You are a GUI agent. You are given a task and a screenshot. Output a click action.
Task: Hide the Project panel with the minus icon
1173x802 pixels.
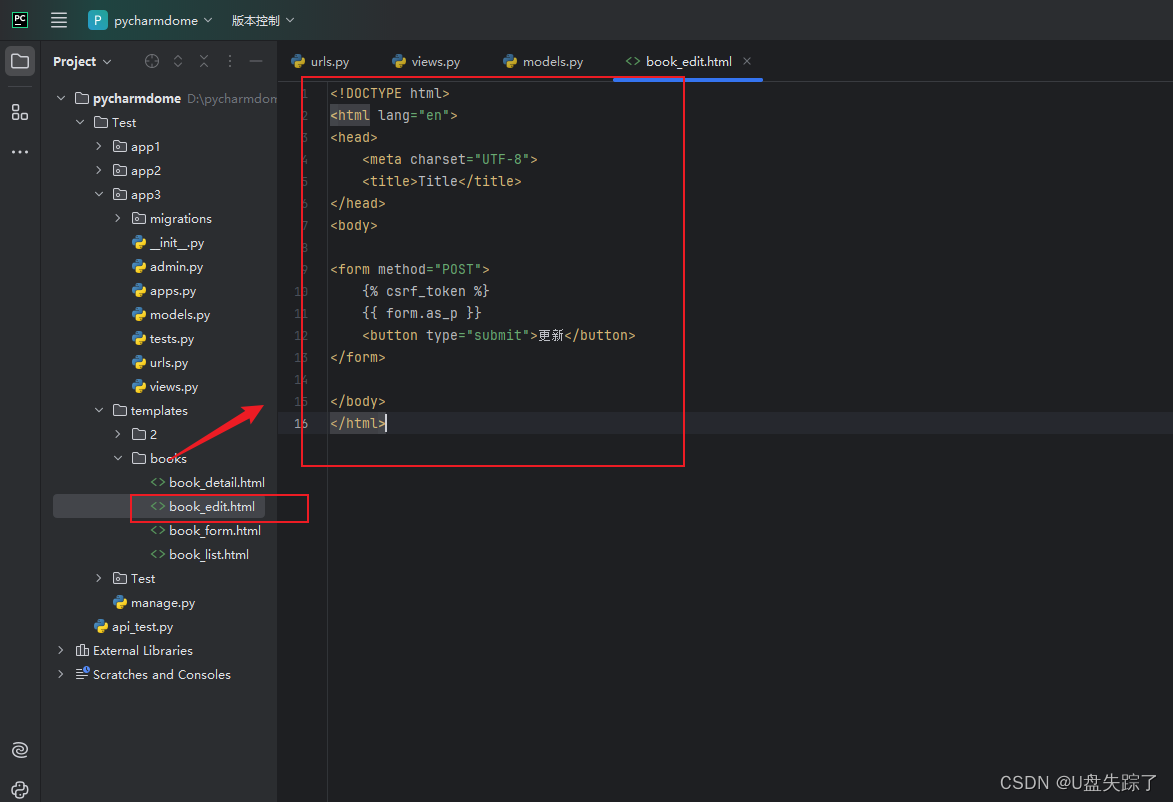[x=255, y=61]
